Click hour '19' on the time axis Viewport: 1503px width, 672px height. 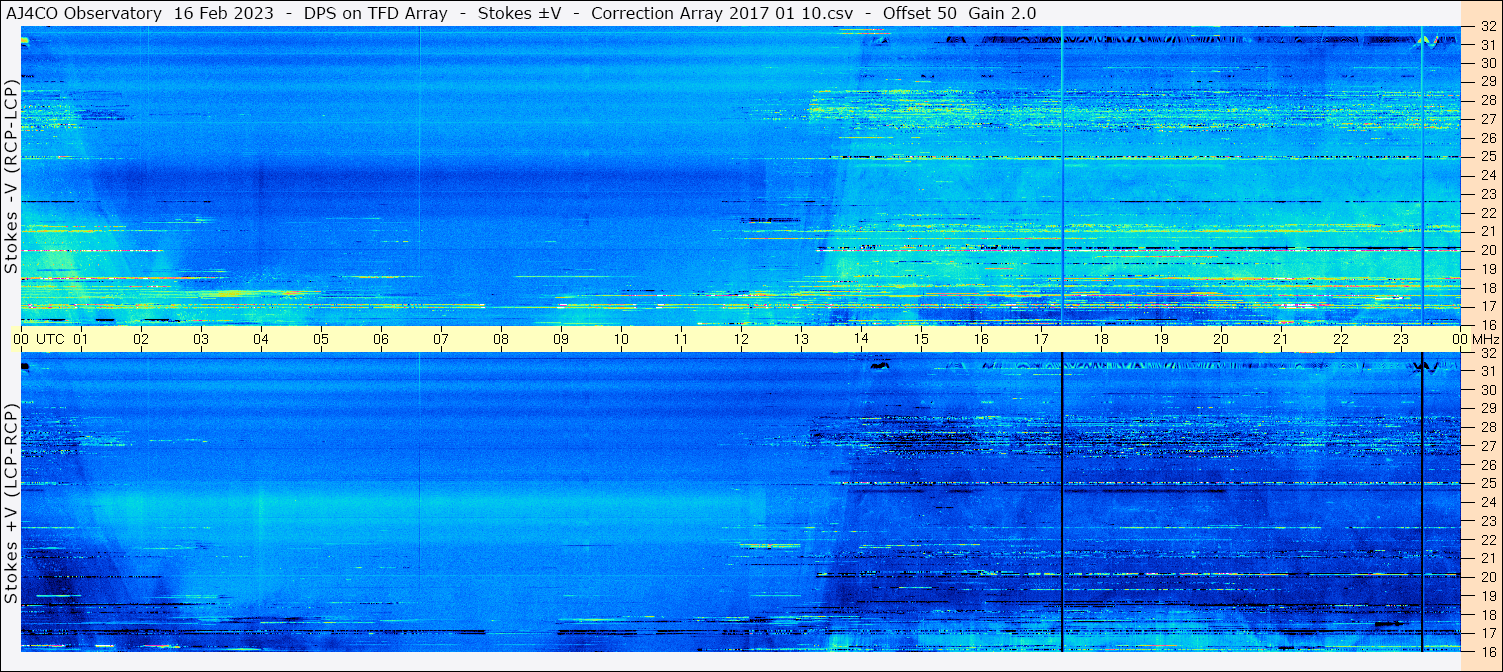point(1161,339)
